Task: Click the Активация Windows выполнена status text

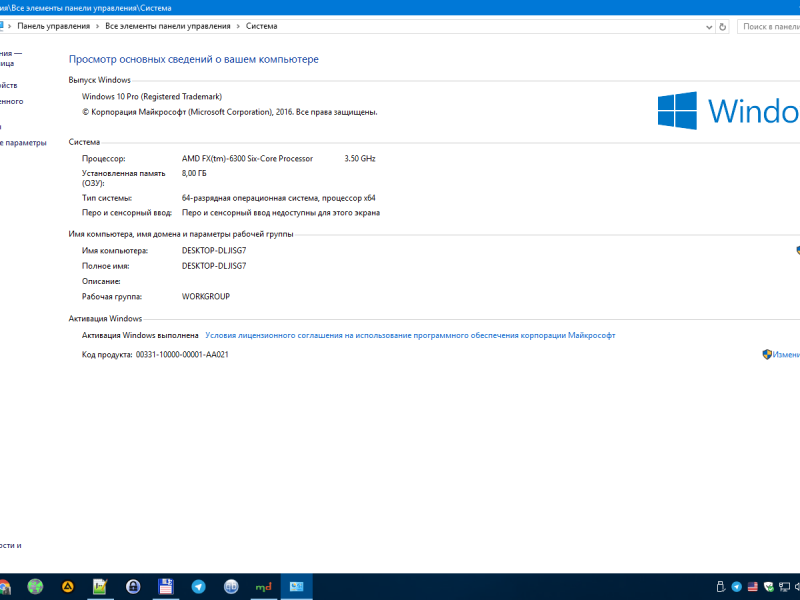Action: 140,335
